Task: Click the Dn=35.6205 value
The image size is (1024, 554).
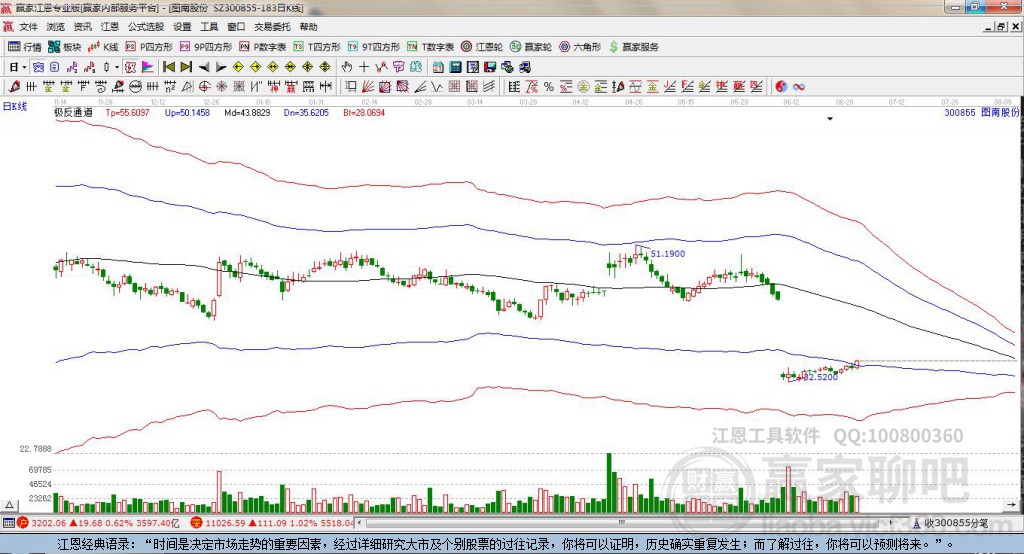Action: tap(306, 112)
